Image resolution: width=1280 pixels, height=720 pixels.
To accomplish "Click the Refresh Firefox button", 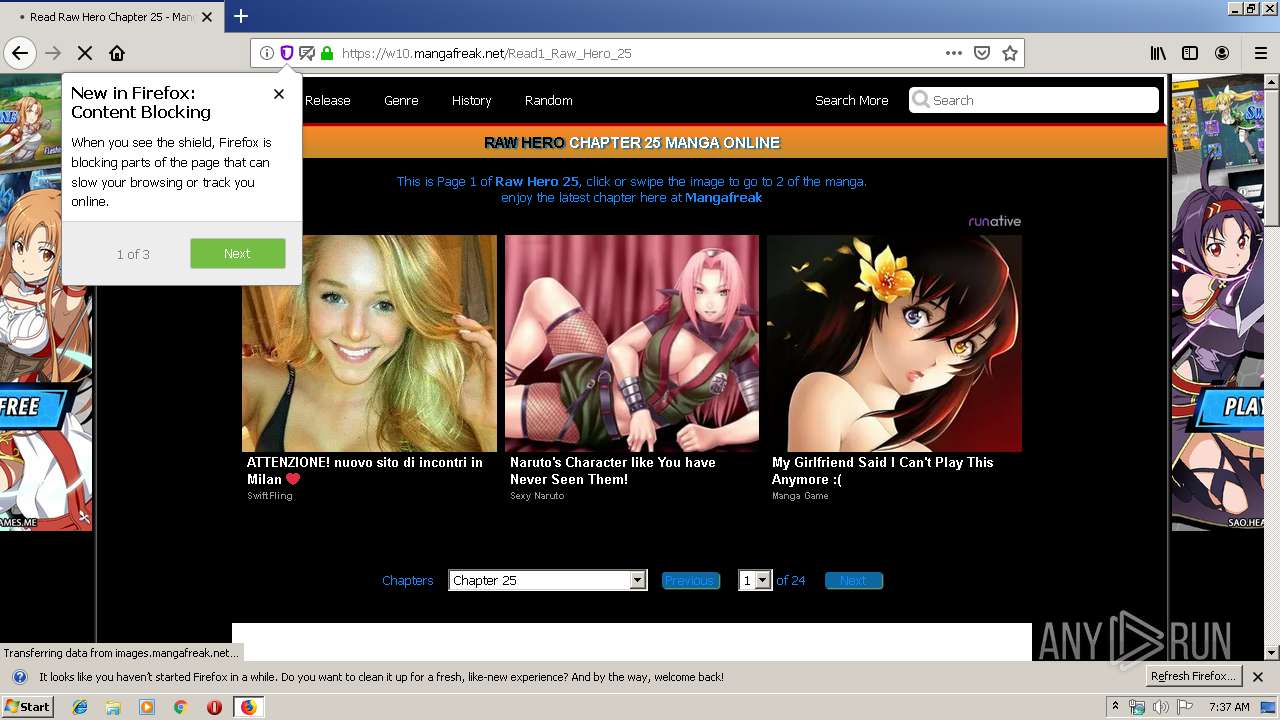I will pos(1193,676).
